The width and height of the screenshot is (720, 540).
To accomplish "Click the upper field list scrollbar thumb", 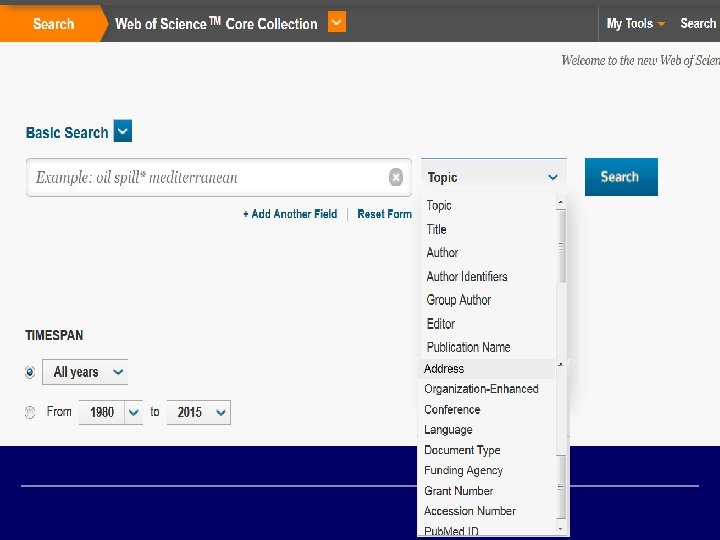I will click(561, 247).
